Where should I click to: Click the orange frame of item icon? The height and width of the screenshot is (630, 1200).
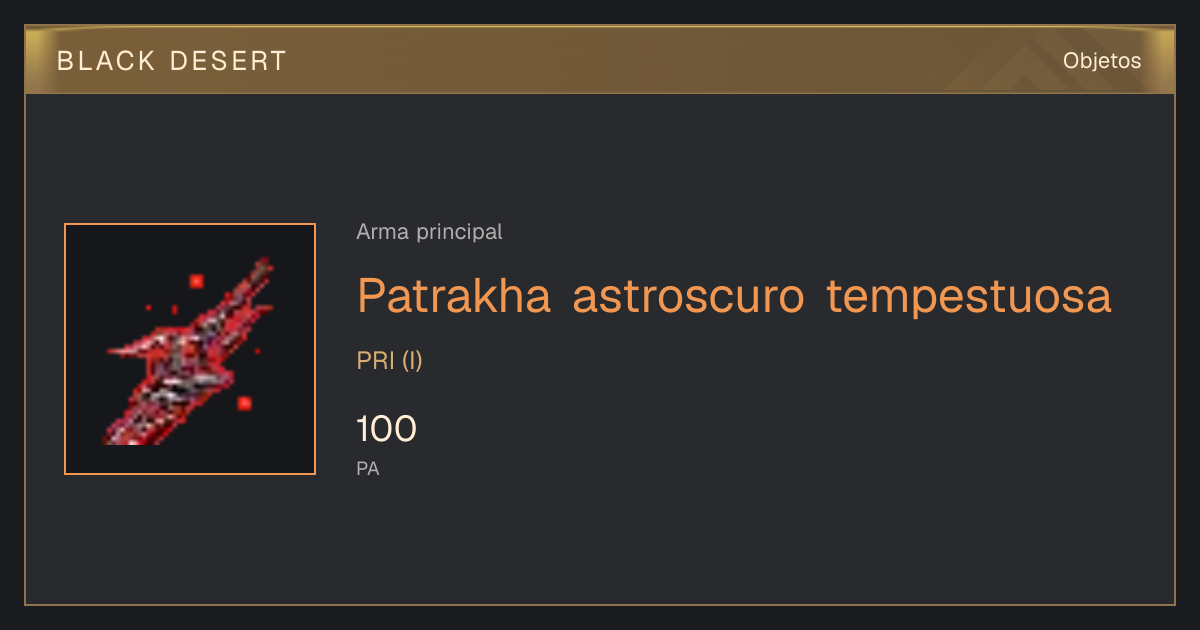(x=190, y=225)
